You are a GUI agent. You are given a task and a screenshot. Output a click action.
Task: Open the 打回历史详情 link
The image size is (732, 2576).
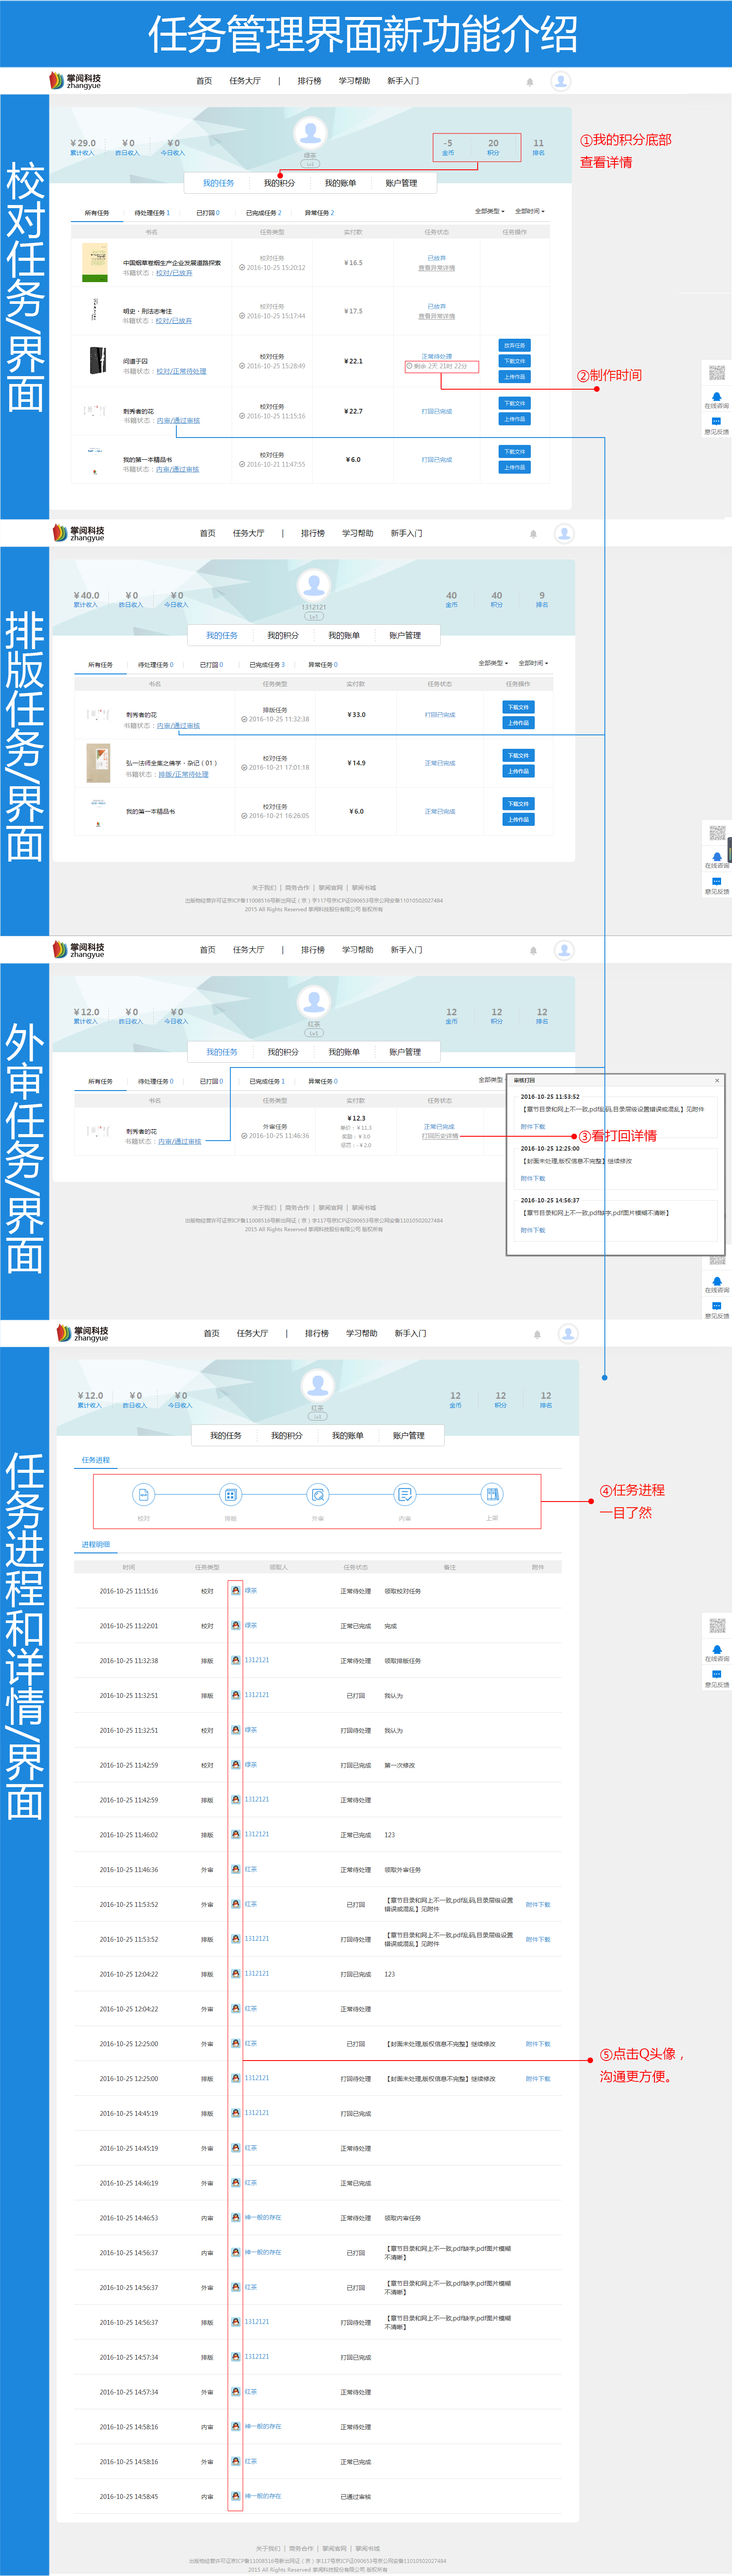[439, 1136]
